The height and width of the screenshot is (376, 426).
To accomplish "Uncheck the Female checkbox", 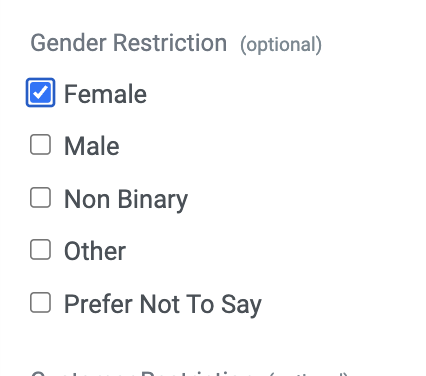I will [40, 93].
